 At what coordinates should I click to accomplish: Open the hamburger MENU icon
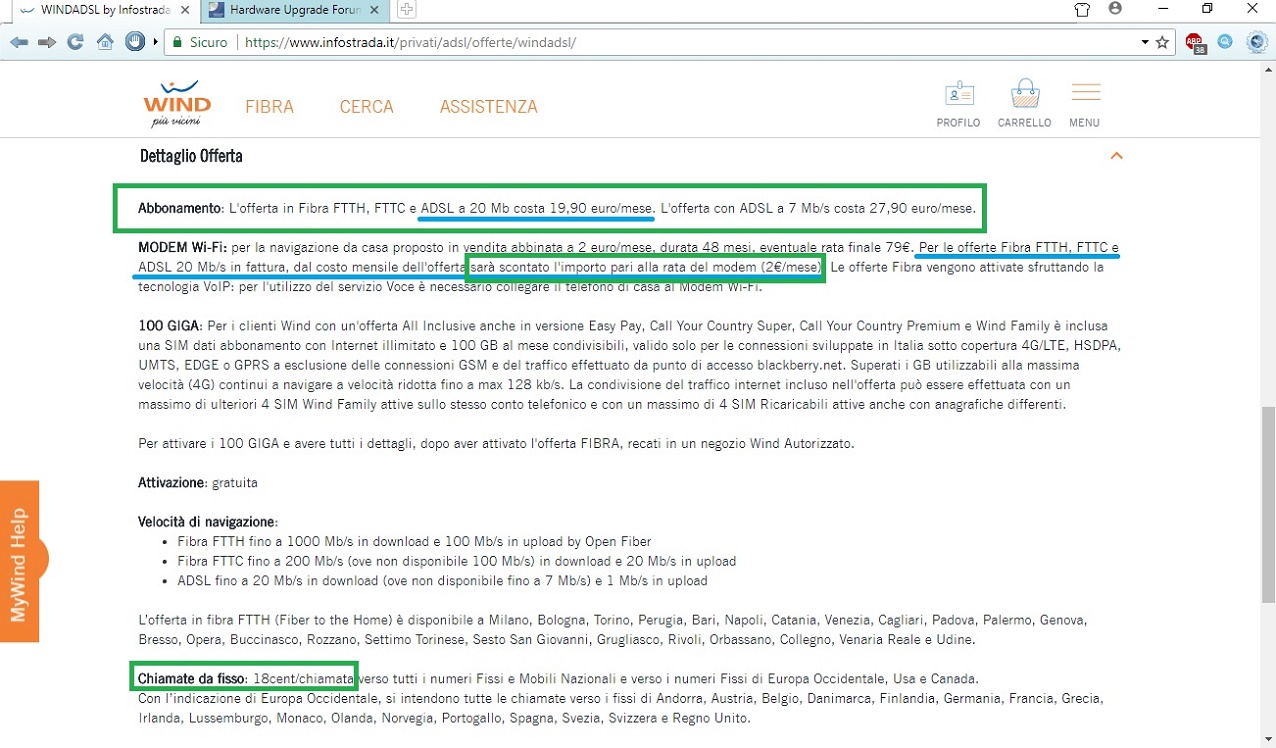point(1085,104)
